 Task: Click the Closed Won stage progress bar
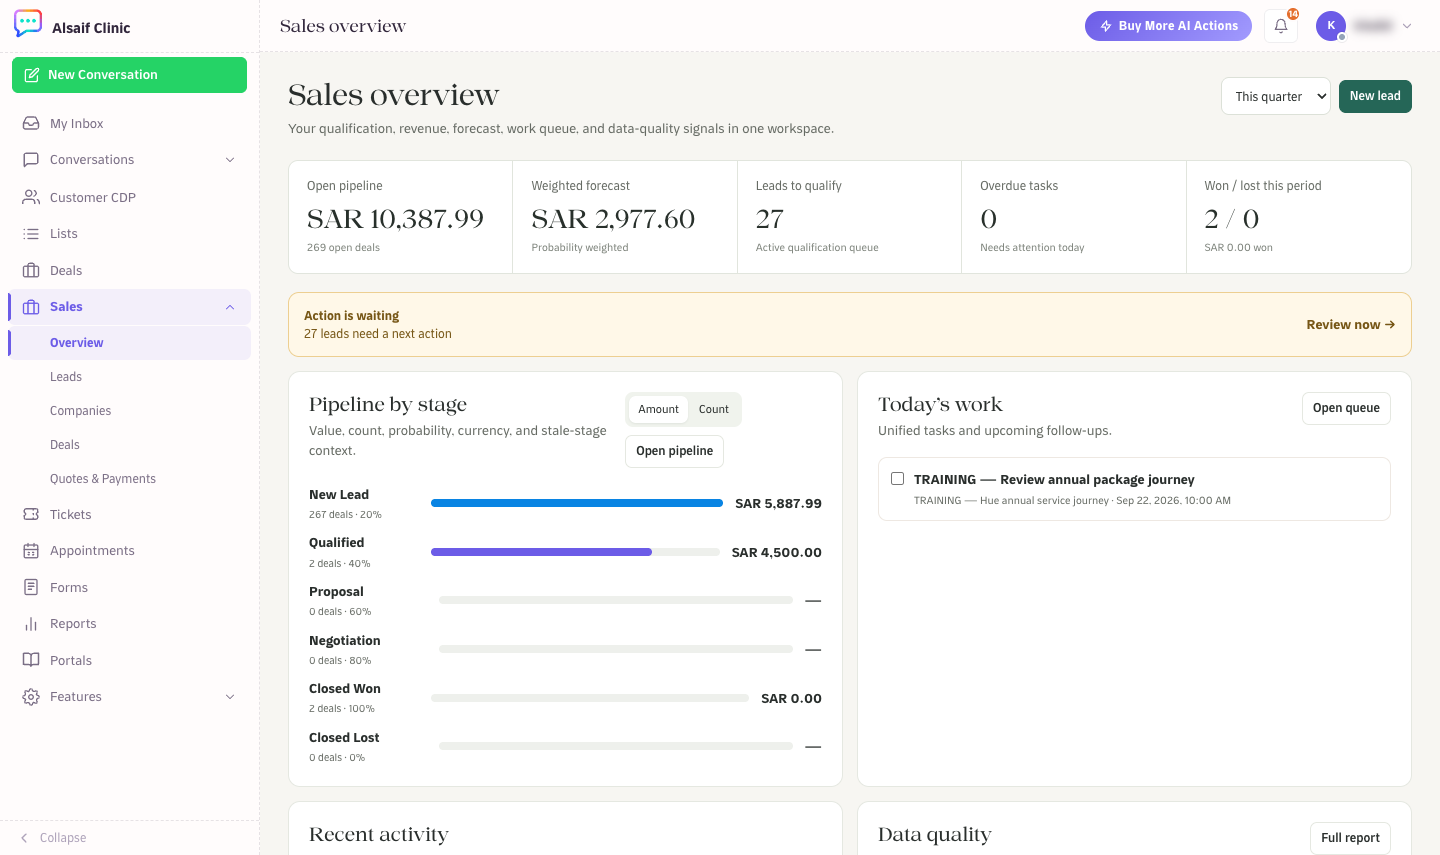(x=590, y=698)
